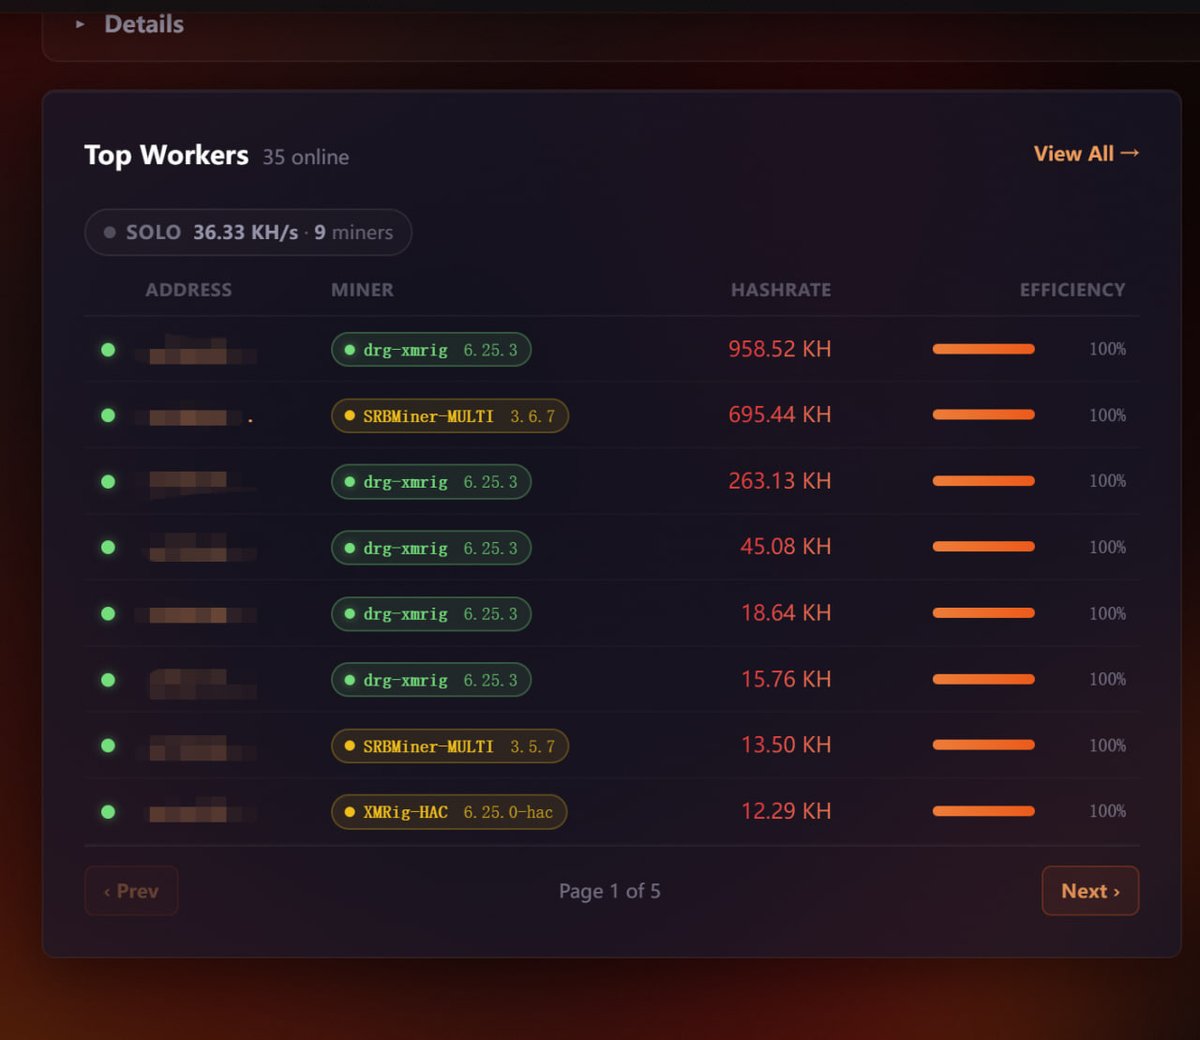Viewport: 1200px width, 1040px height.
Task: Click the drg-xmrig badge for 15.76 KH
Action: coord(431,680)
